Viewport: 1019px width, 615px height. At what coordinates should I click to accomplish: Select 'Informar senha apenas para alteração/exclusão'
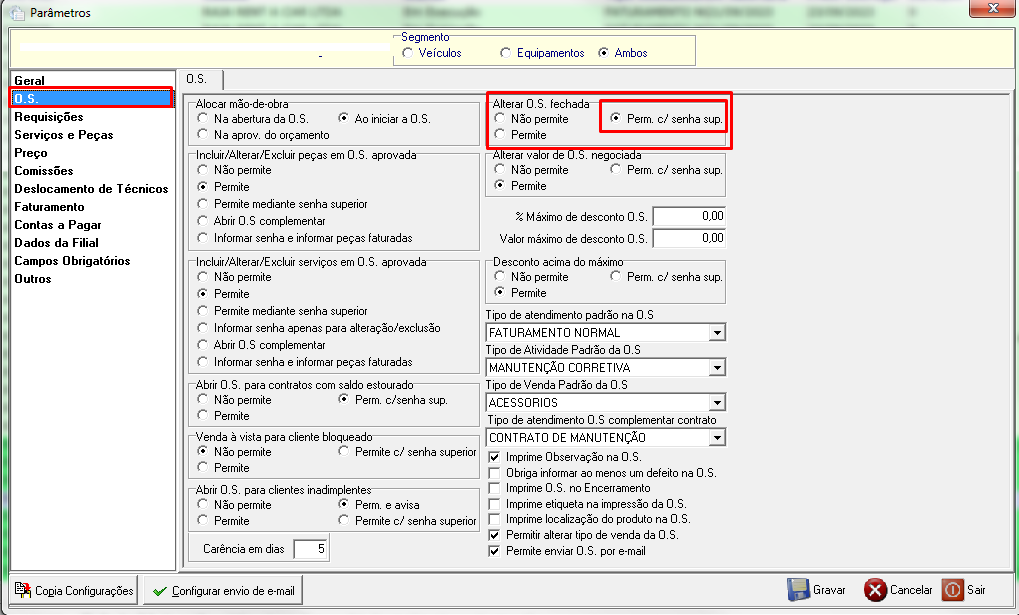coord(203,328)
